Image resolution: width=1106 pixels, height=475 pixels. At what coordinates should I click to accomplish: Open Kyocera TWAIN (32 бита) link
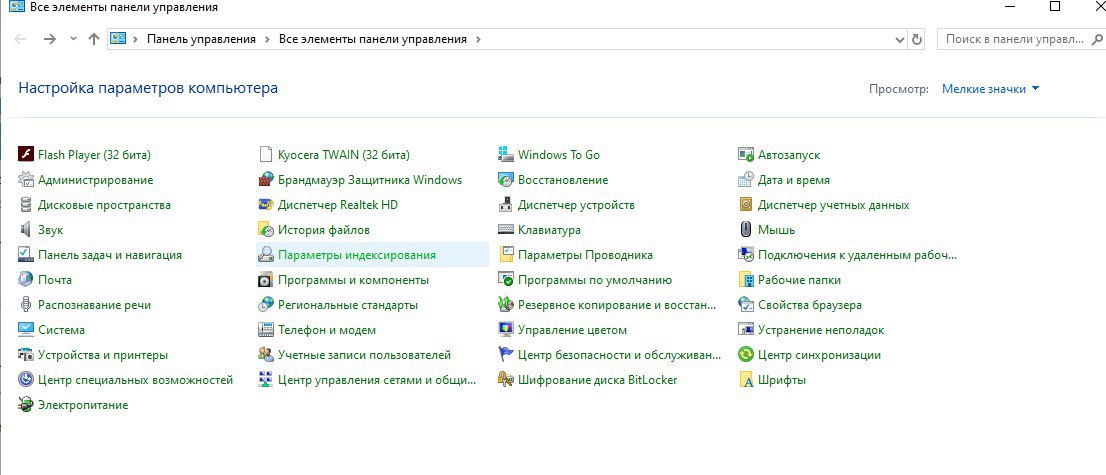pos(344,155)
